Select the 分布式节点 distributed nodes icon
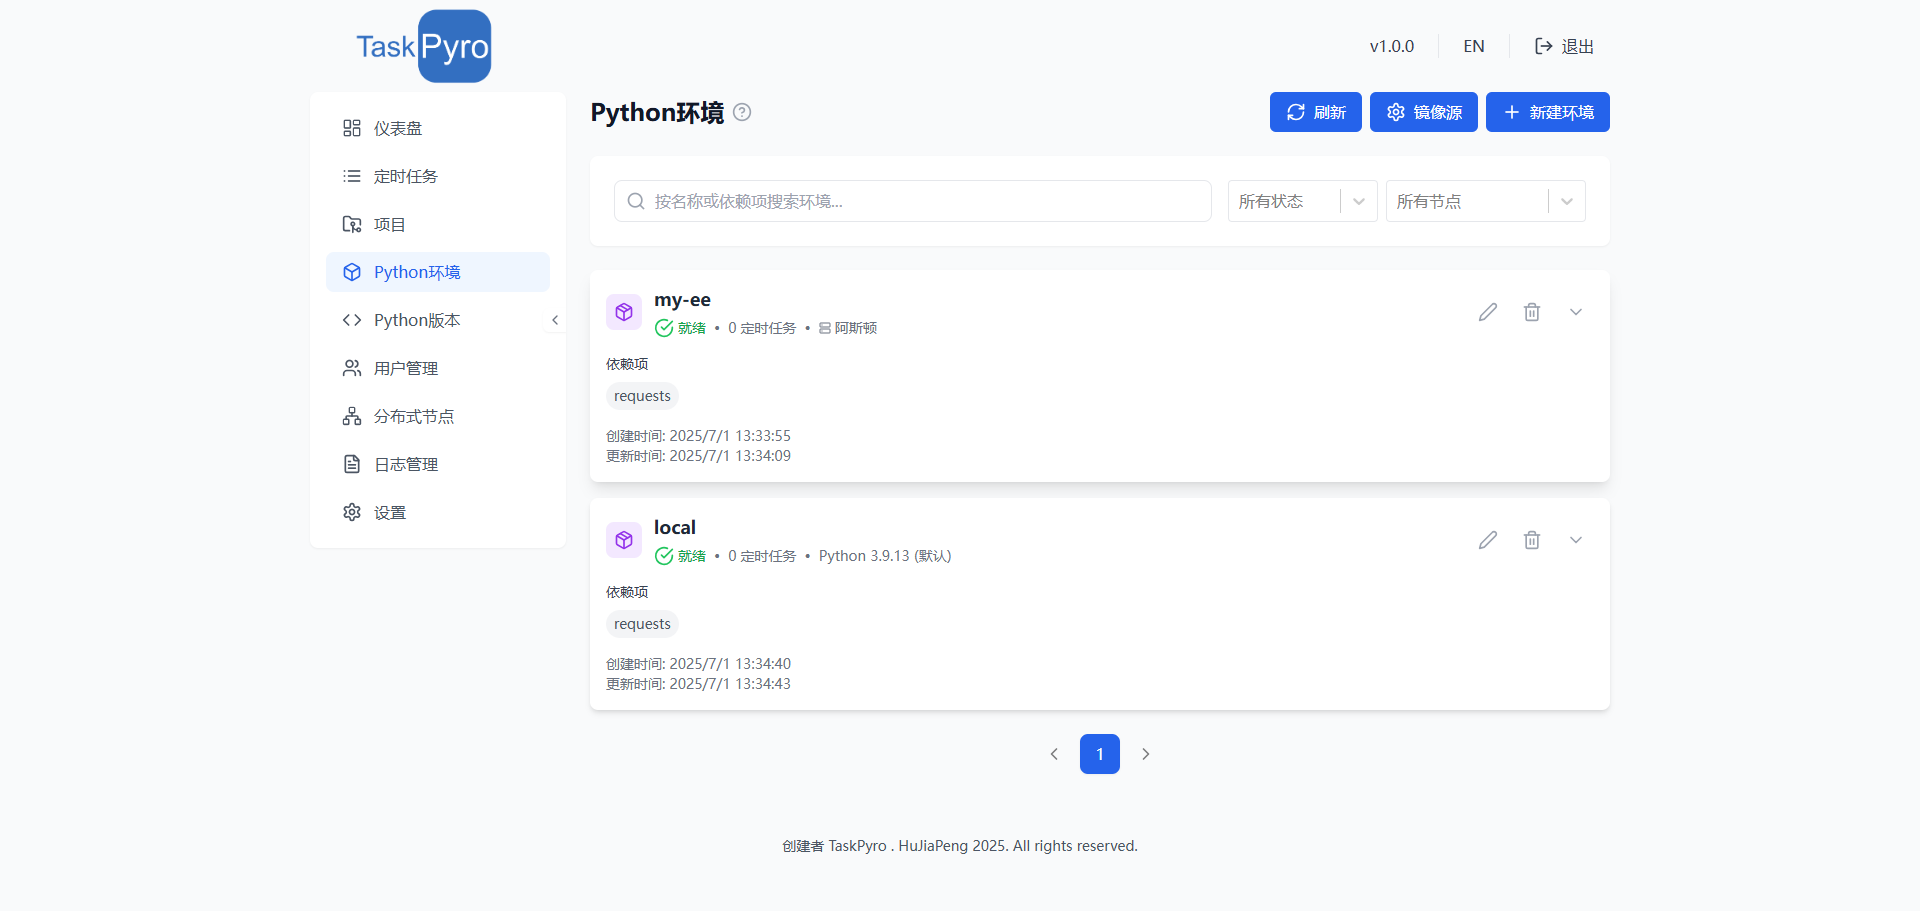This screenshot has height=911, width=1920. coord(351,416)
